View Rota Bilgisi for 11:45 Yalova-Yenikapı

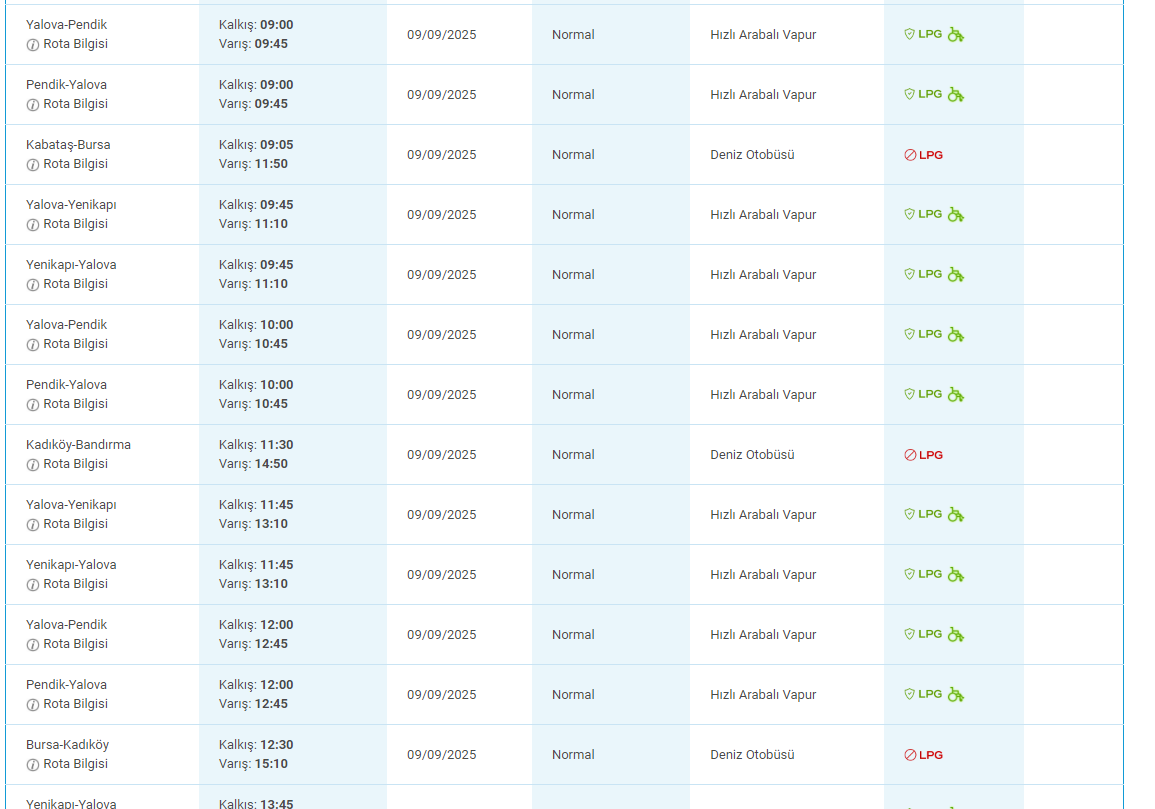(x=75, y=524)
